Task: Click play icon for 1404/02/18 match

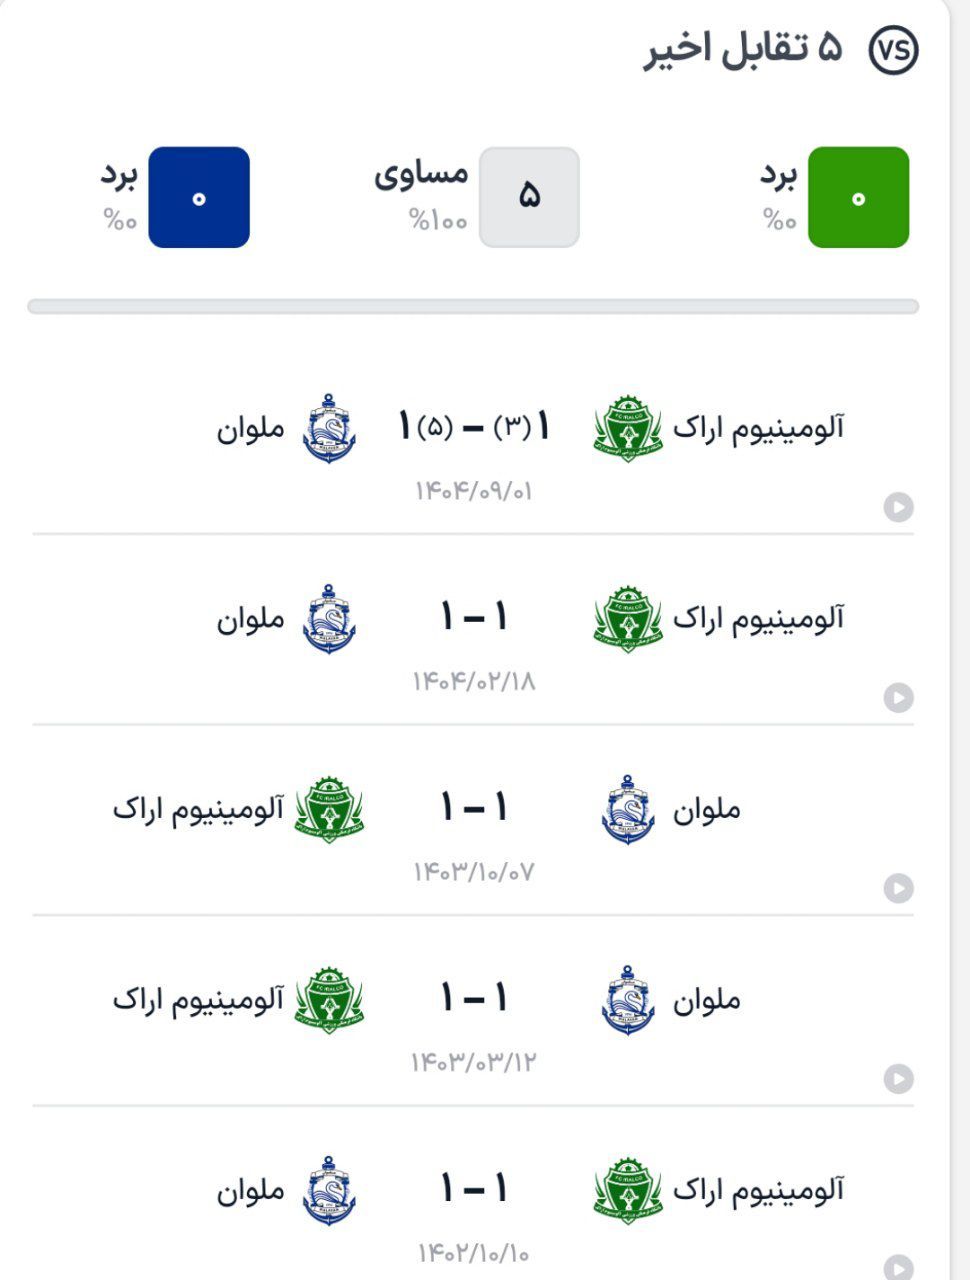Action: click(898, 698)
